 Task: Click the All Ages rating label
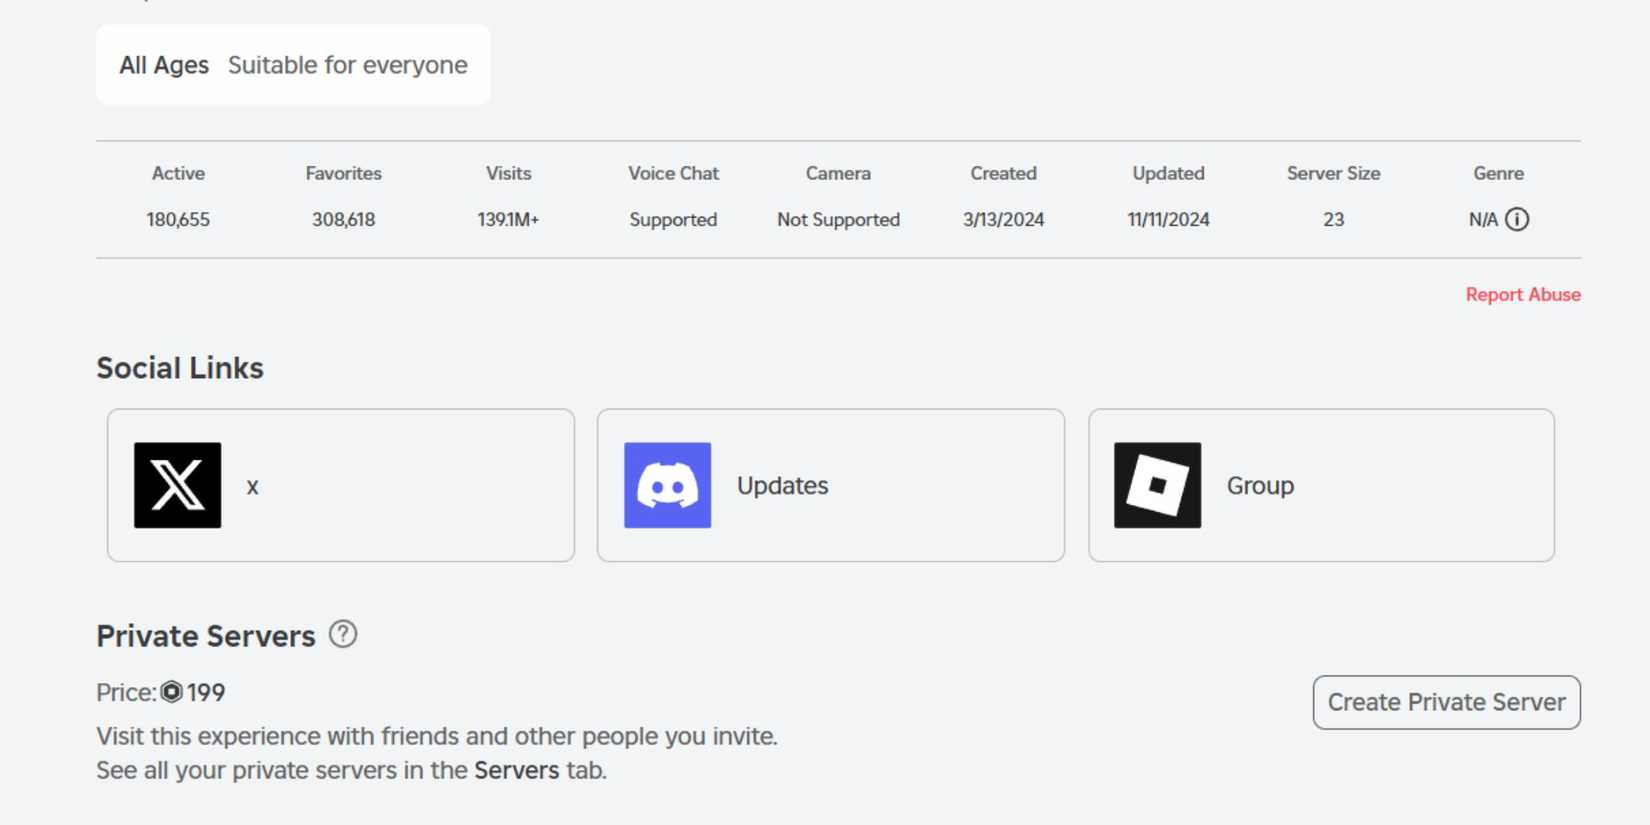tap(164, 65)
